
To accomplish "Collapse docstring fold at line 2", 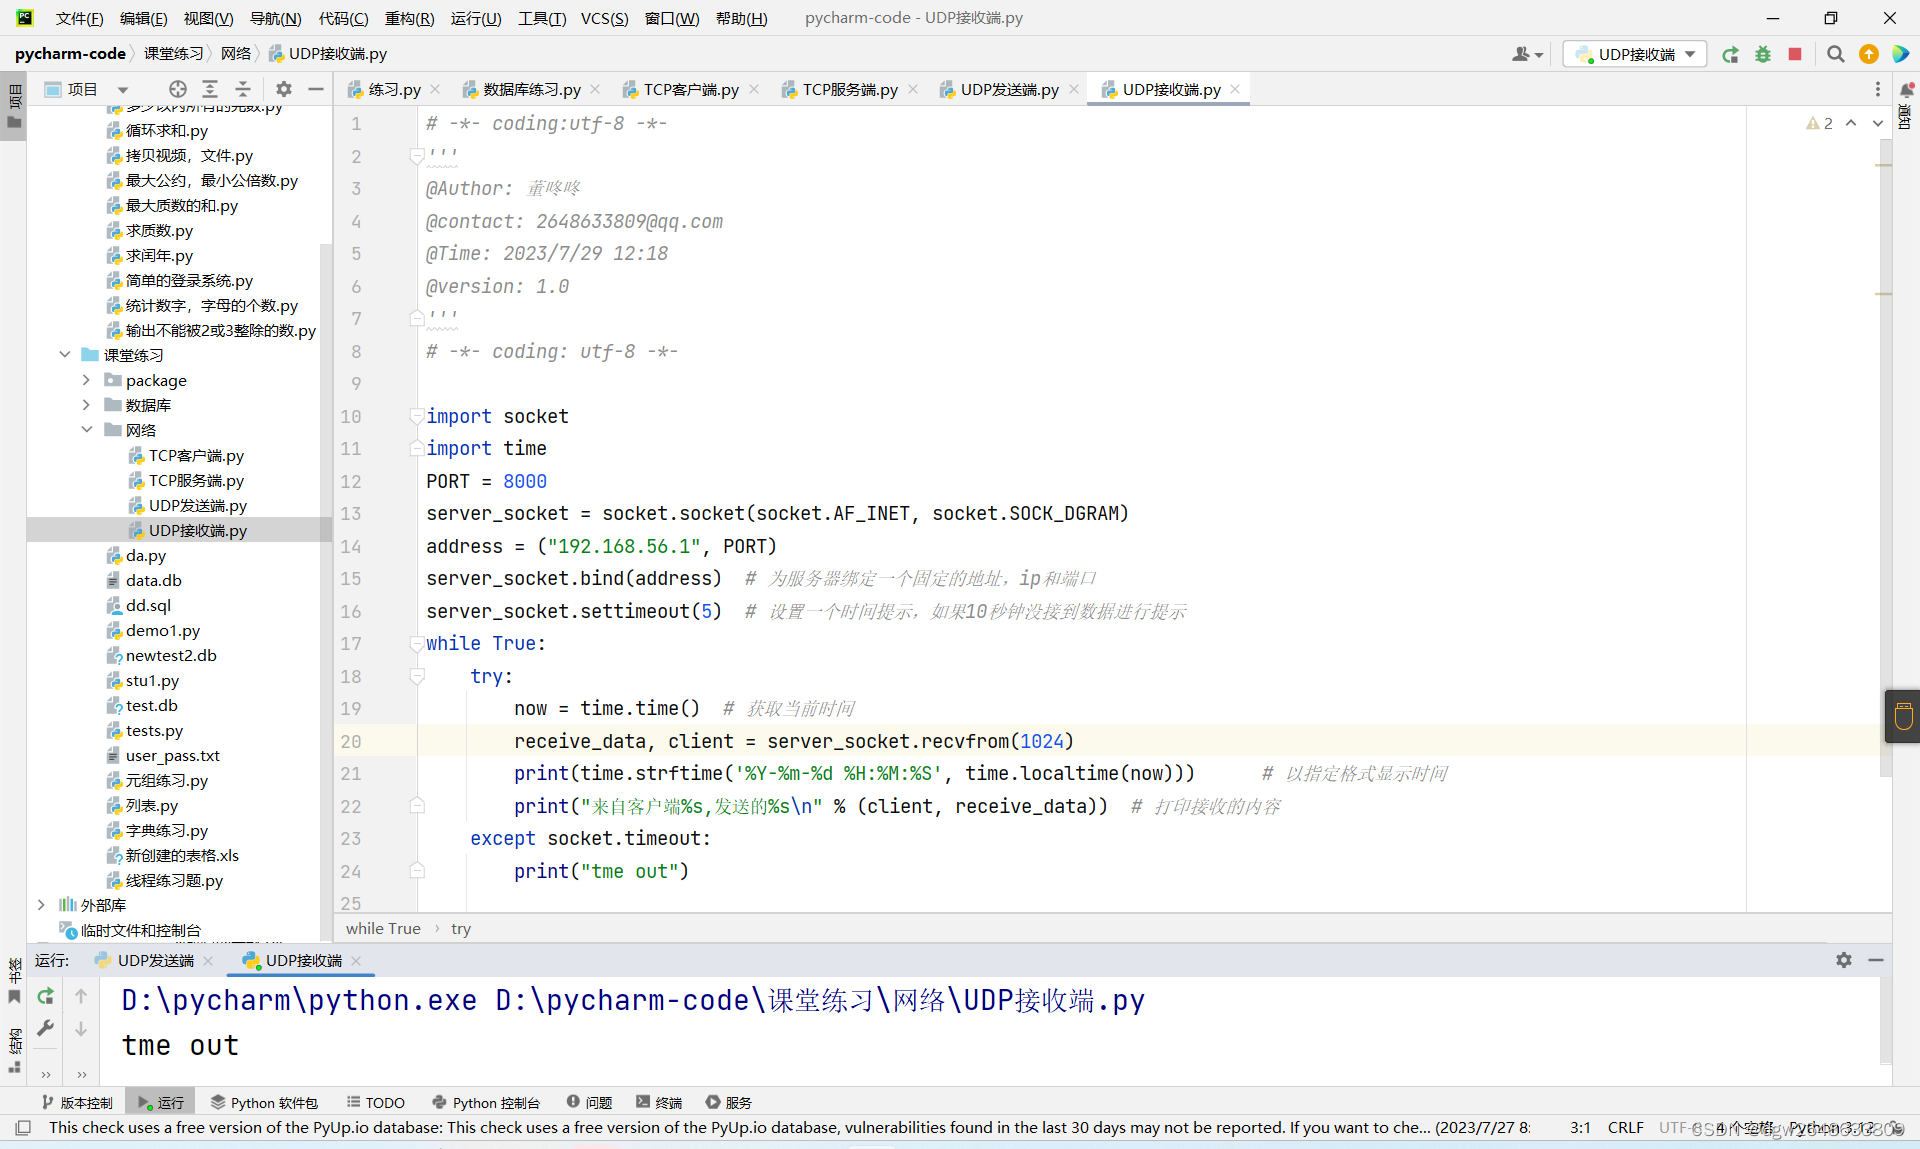I will pyautogui.click(x=417, y=156).
